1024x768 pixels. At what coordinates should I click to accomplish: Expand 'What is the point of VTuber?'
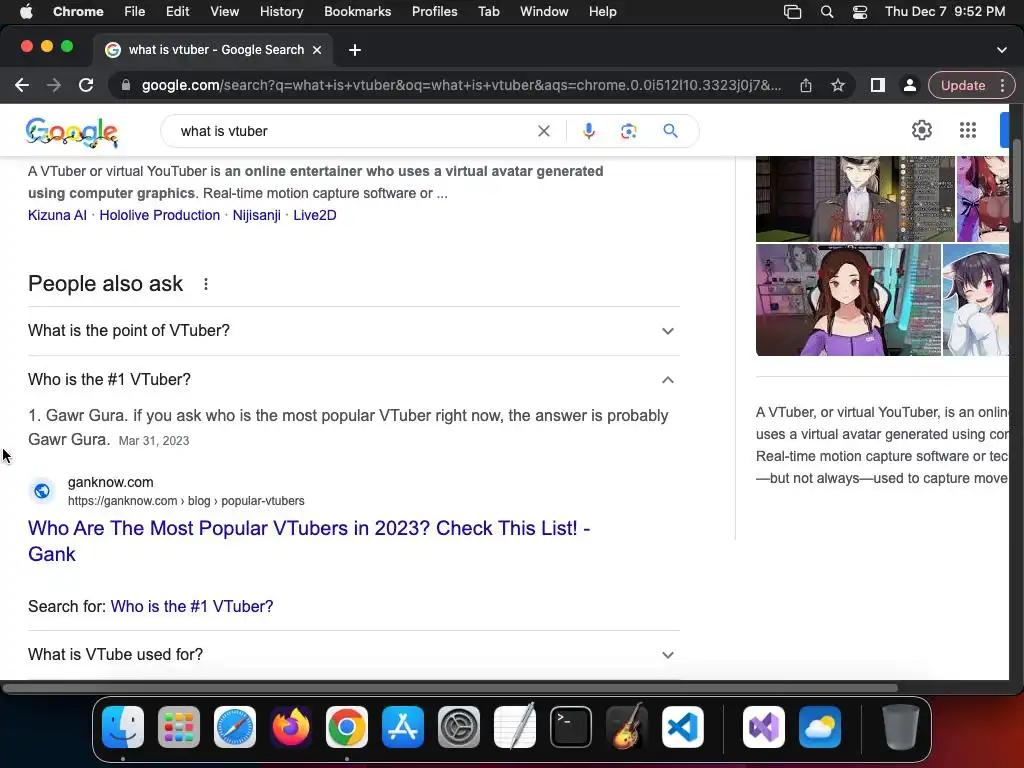click(354, 330)
